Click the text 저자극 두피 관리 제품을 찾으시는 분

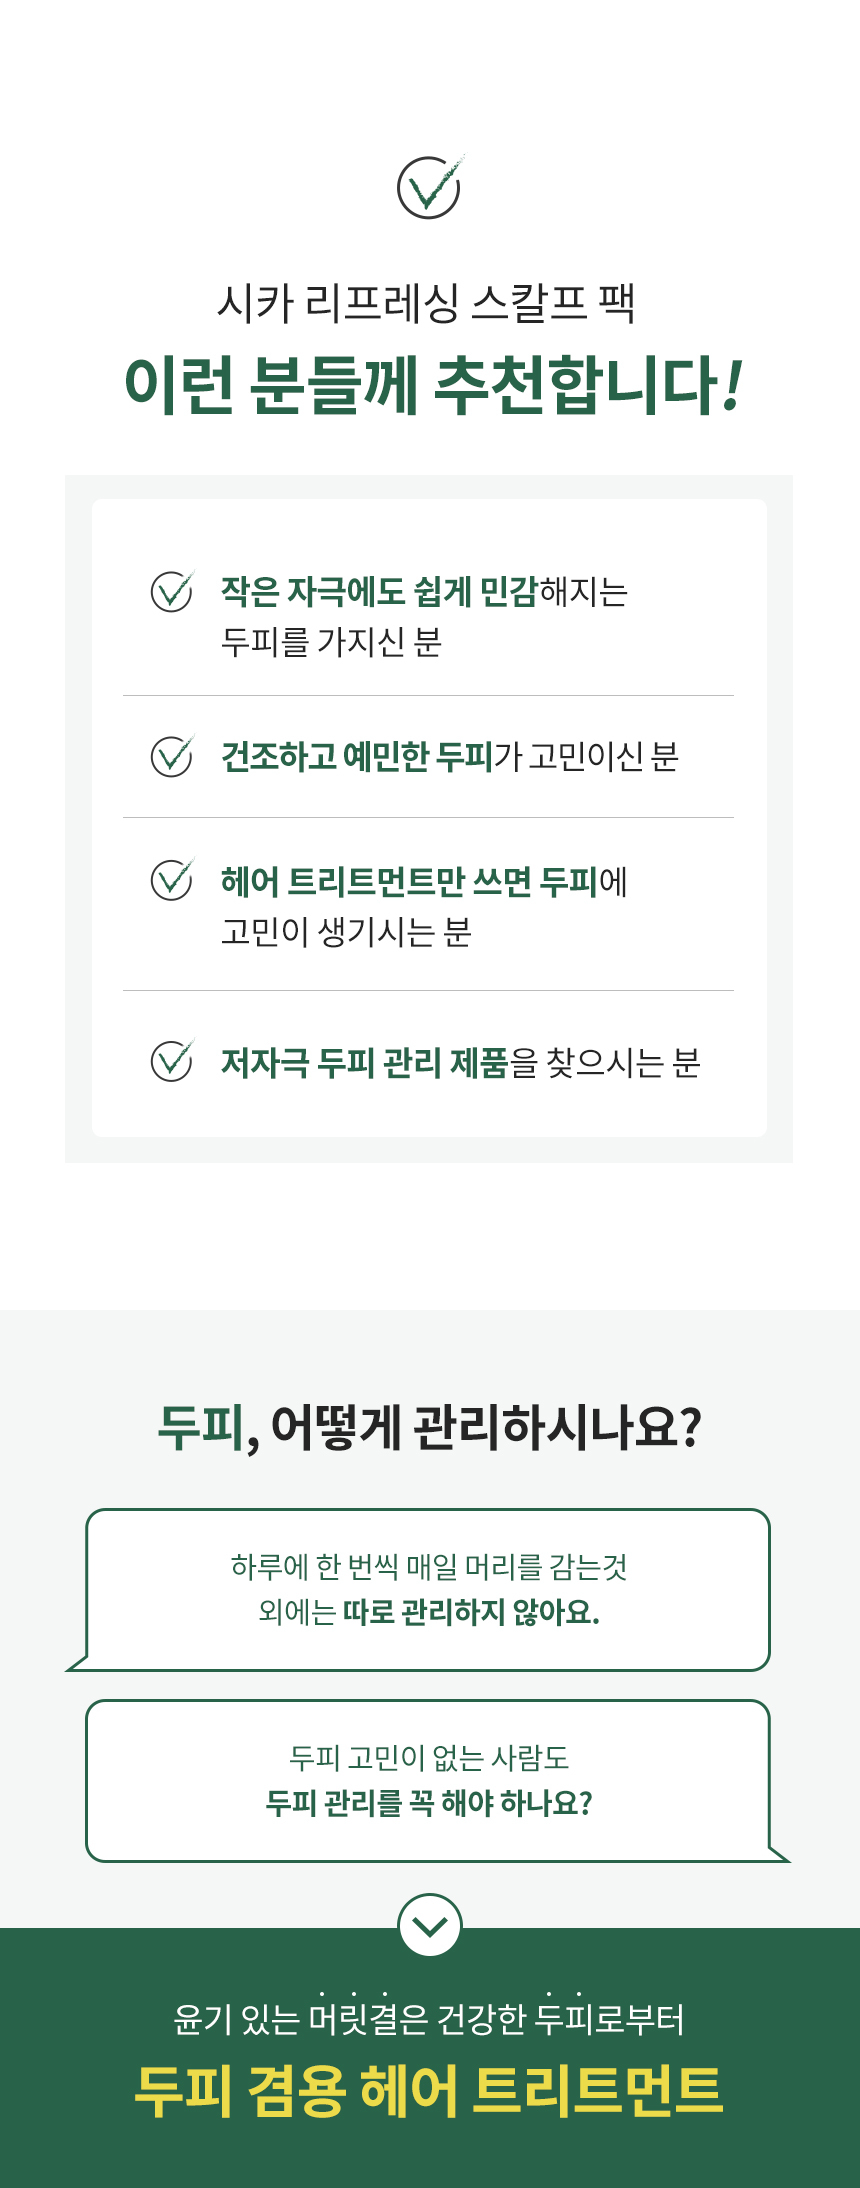tap(460, 1062)
